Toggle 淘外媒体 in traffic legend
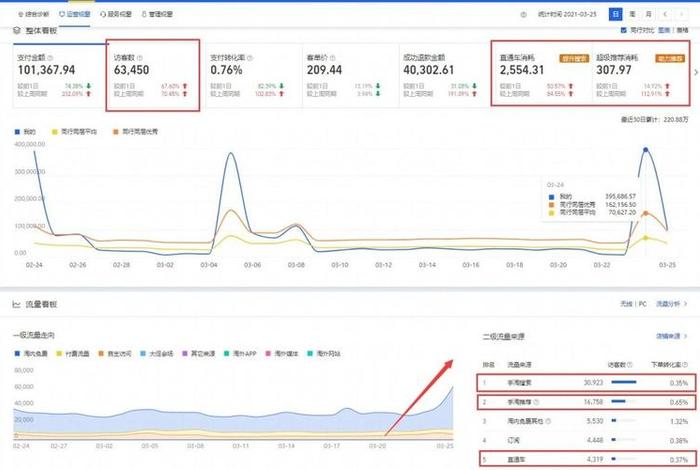Viewport: 700px width, 470px height. pyautogui.click(x=282, y=354)
